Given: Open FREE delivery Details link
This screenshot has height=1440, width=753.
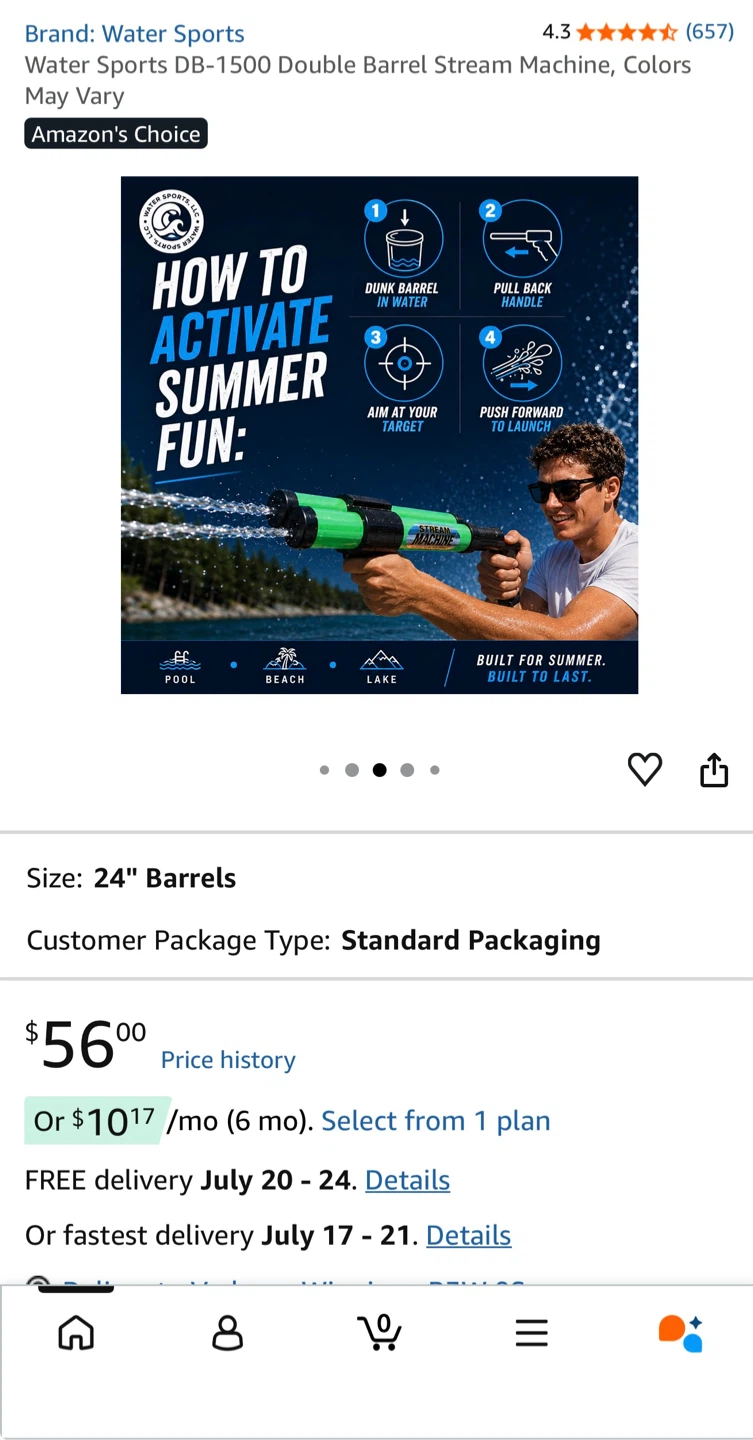Looking at the screenshot, I should click(x=407, y=1180).
